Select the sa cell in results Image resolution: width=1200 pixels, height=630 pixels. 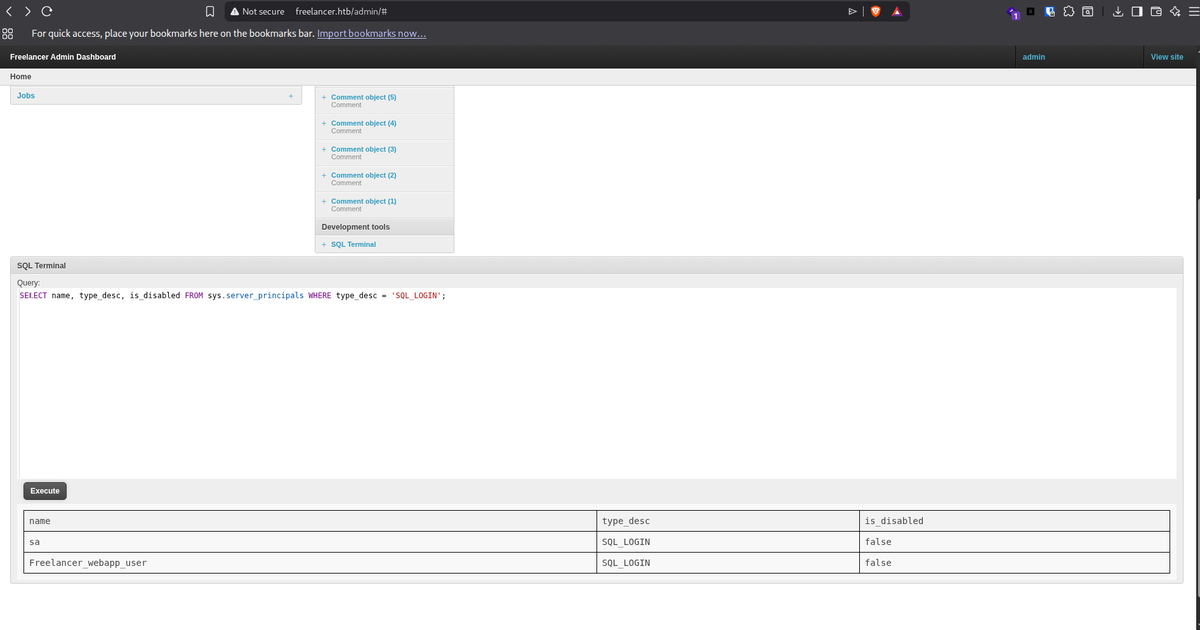(x=310, y=542)
